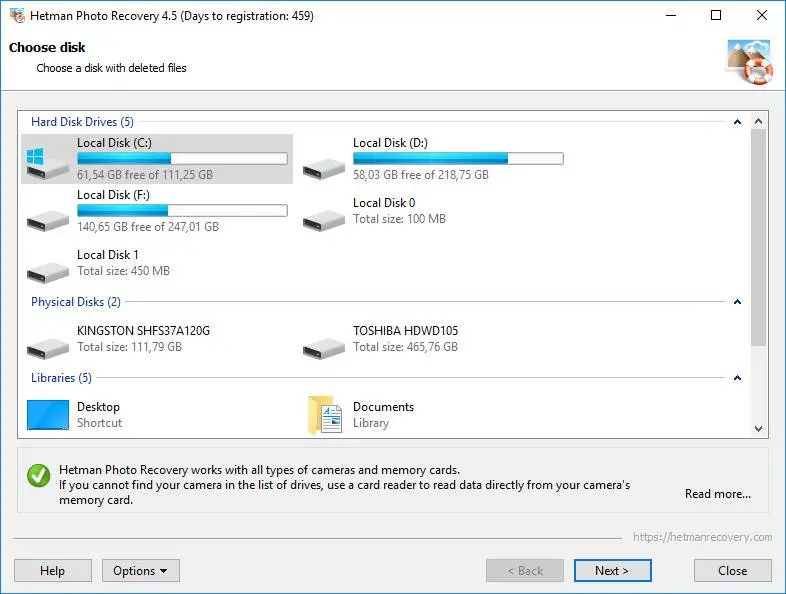Click the Libraries (5) header
Image resolution: width=786 pixels, height=594 pixels.
point(61,378)
